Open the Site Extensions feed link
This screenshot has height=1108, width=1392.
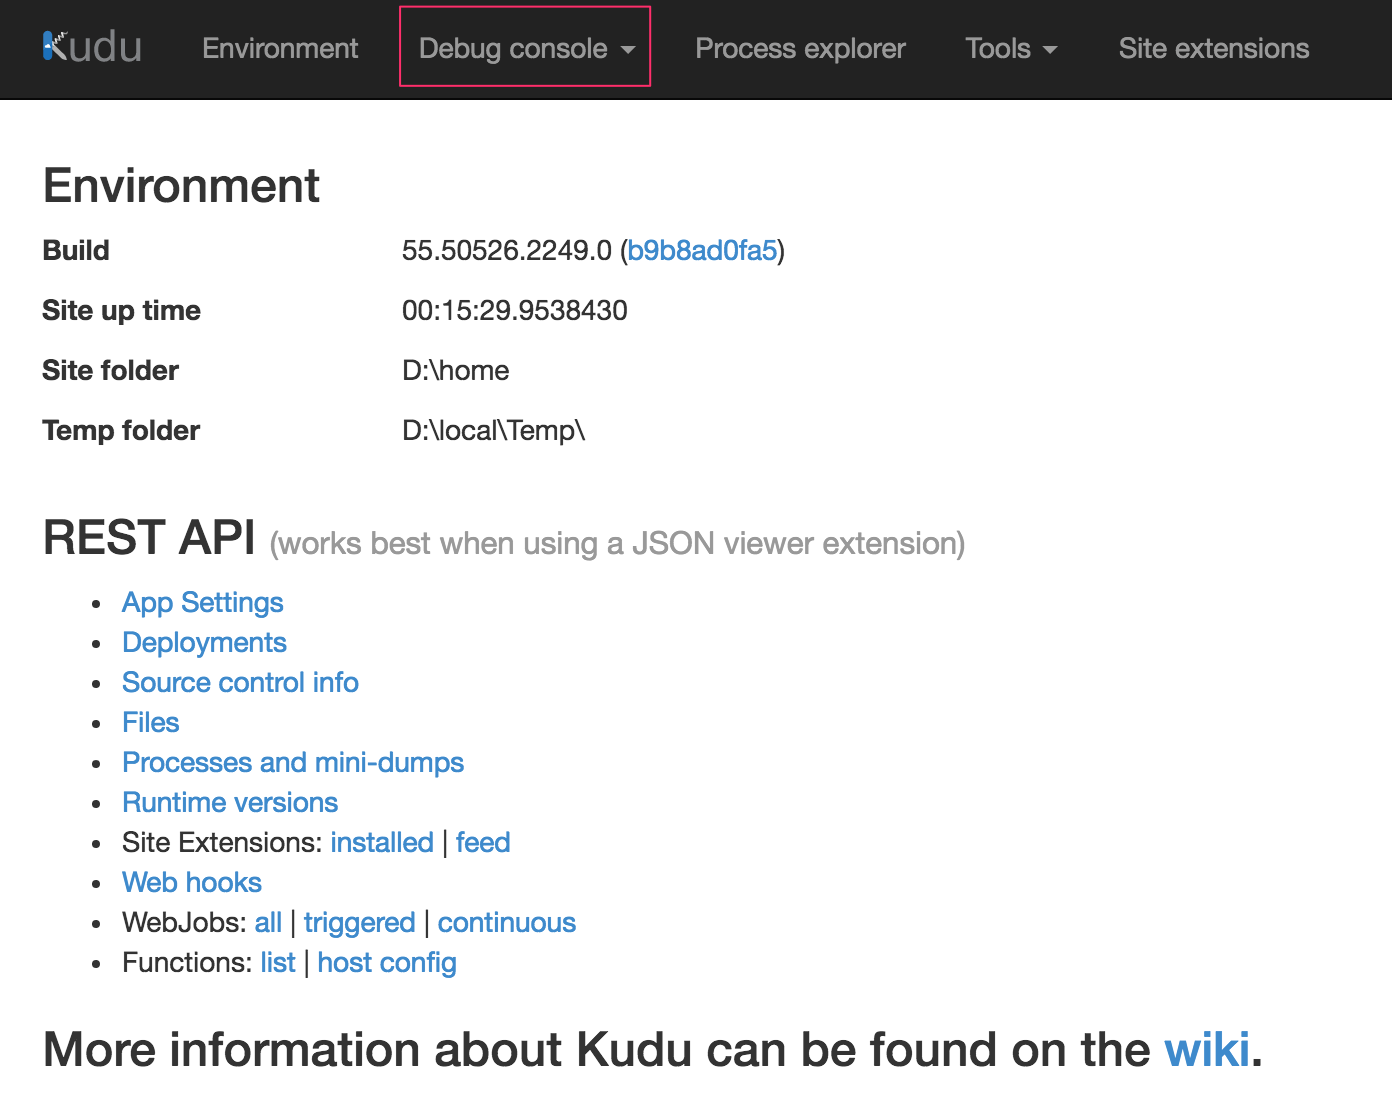[x=483, y=842]
